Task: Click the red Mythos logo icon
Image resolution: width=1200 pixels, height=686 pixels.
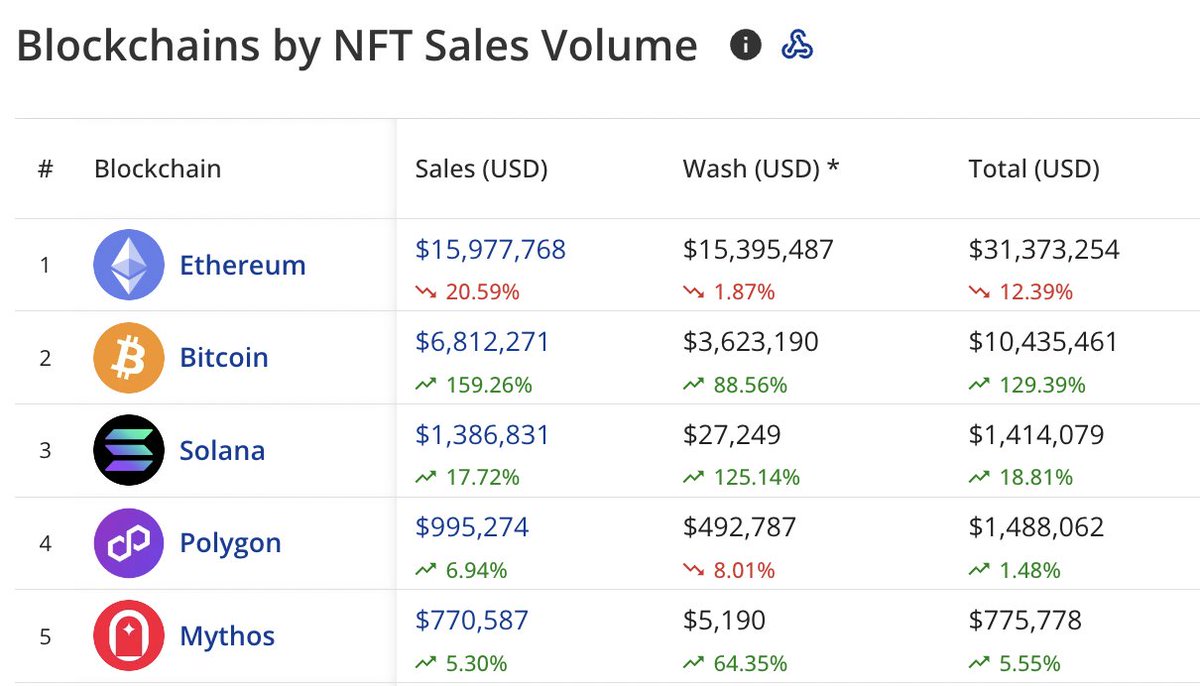Action: (x=128, y=635)
